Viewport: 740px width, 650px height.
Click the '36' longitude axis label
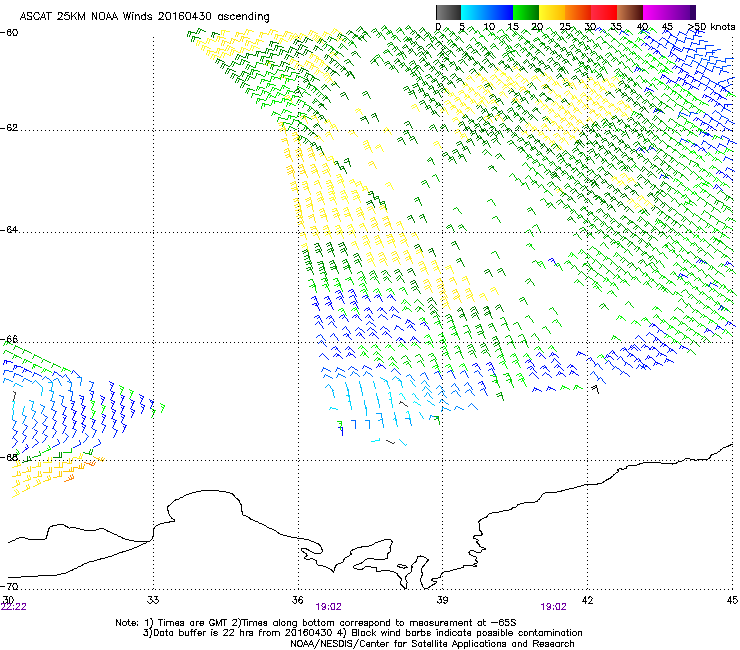tap(297, 600)
